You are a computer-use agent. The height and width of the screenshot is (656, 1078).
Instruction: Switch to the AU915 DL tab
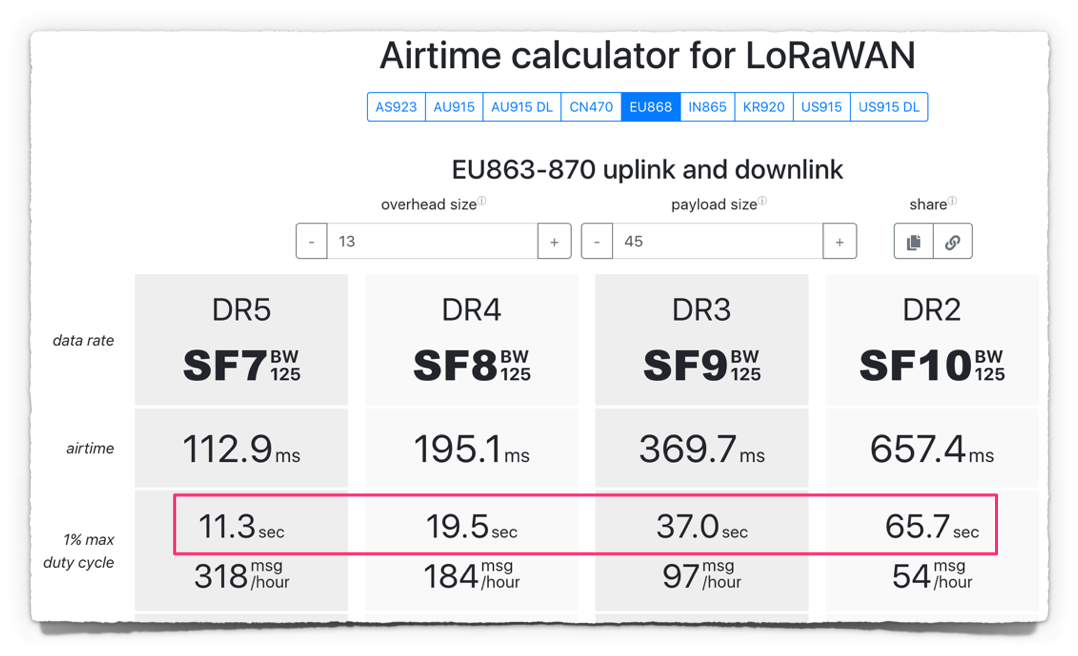tap(521, 106)
